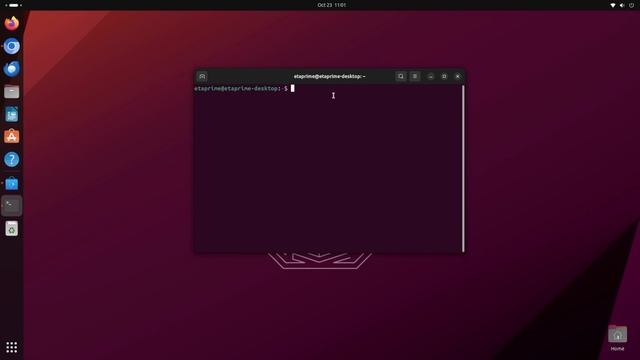640x360 pixels.
Task: Open new tab button in terminal header
Action: pos(202,76)
